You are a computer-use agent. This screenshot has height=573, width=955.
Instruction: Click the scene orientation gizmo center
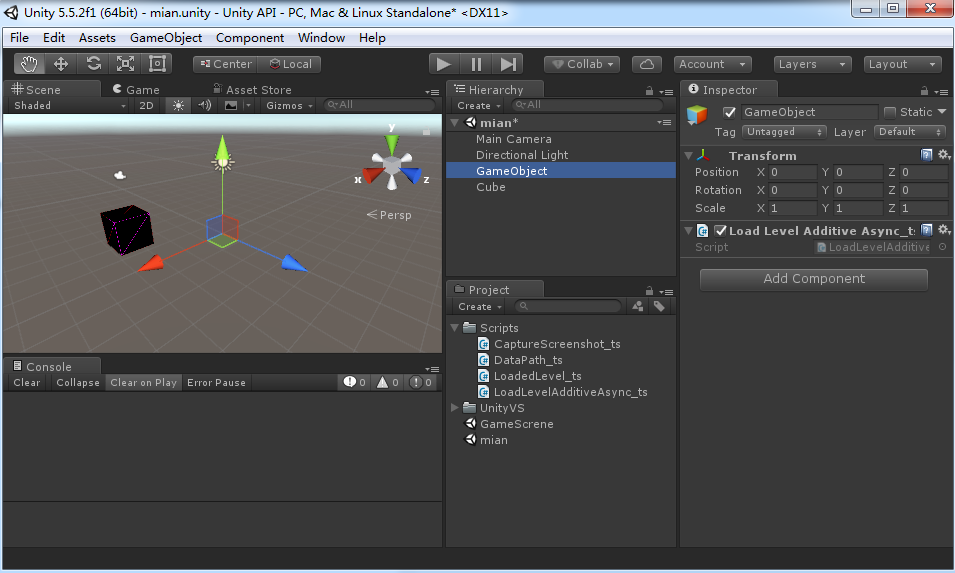click(x=392, y=164)
